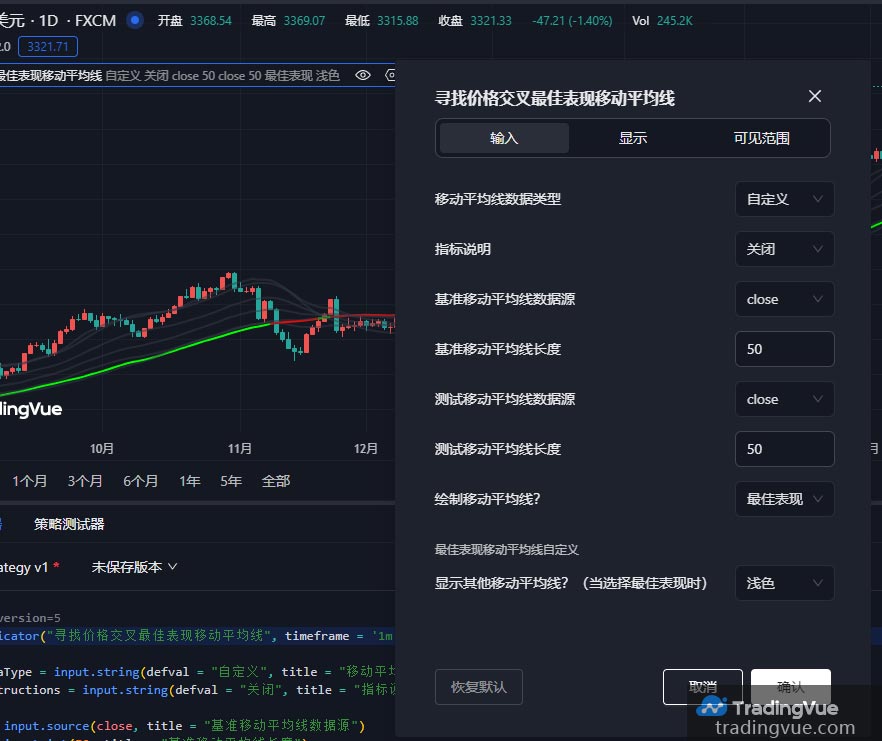882x741 pixels.
Task: Select the 6个月 time range
Action: click(140, 481)
